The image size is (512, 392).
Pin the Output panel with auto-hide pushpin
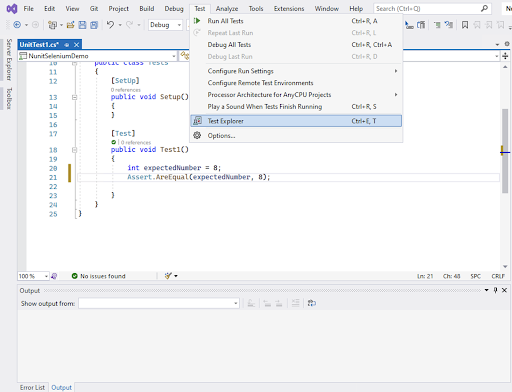(x=495, y=290)
